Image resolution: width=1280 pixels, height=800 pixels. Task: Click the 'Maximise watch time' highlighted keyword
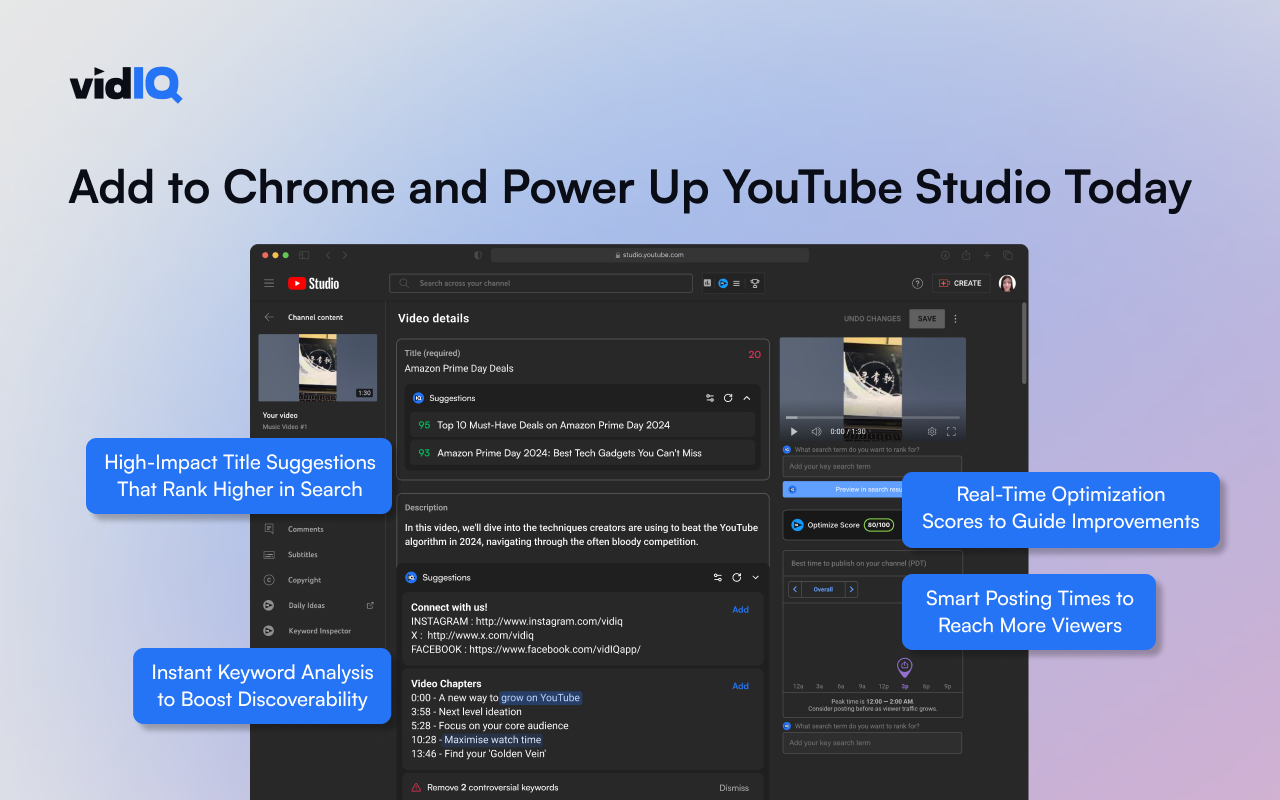click(x=492, y=740)
